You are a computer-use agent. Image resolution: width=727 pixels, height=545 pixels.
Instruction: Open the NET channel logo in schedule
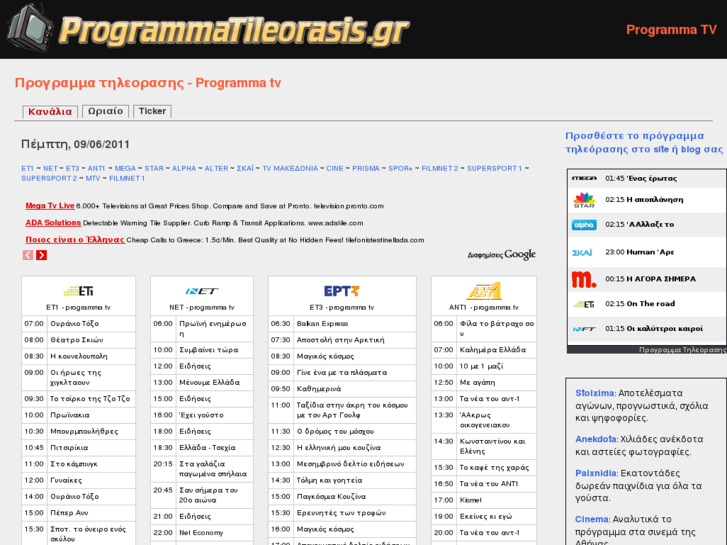[x=202, y=291]
